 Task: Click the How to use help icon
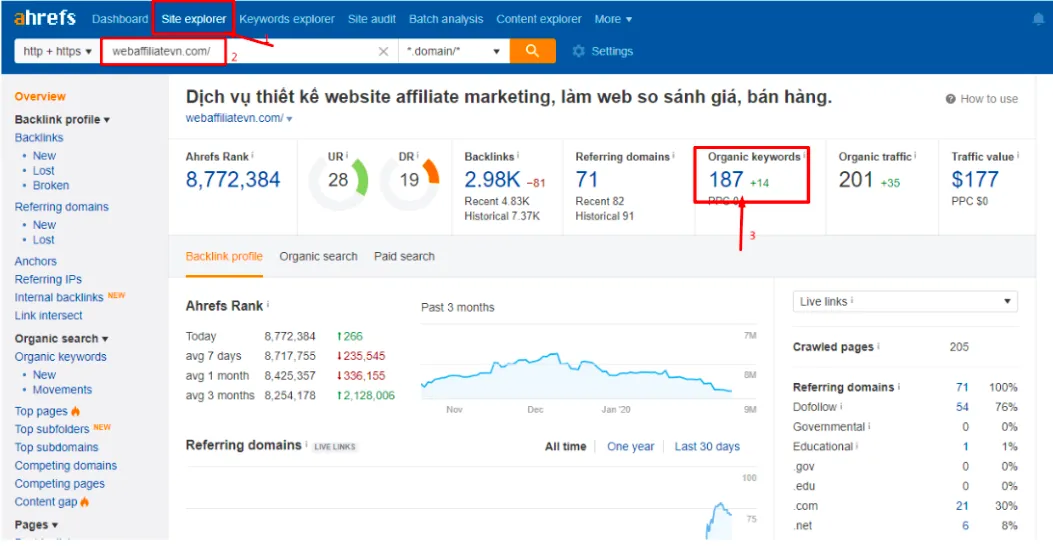pos(950,99)
